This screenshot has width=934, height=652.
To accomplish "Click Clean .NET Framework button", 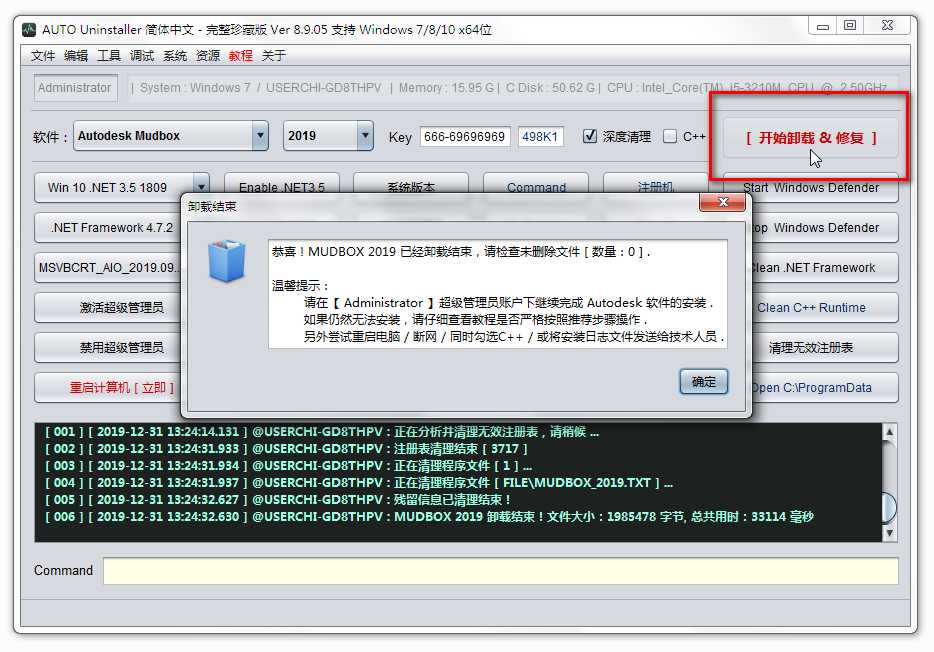I will [x=825, y=267].
